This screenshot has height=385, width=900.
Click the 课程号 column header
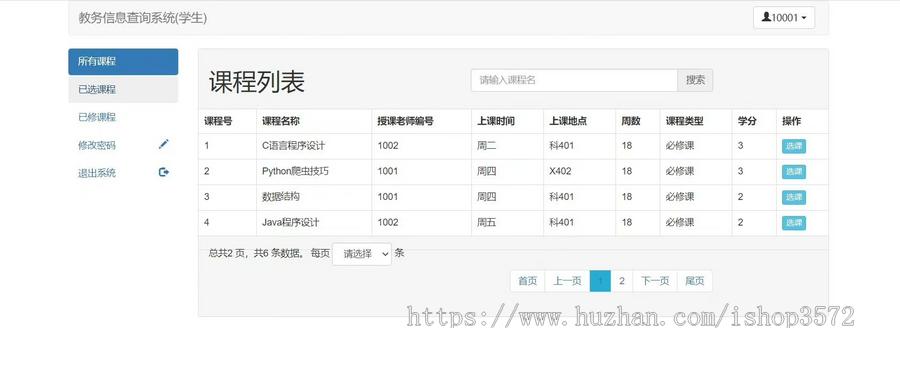(x=218, y=121)
